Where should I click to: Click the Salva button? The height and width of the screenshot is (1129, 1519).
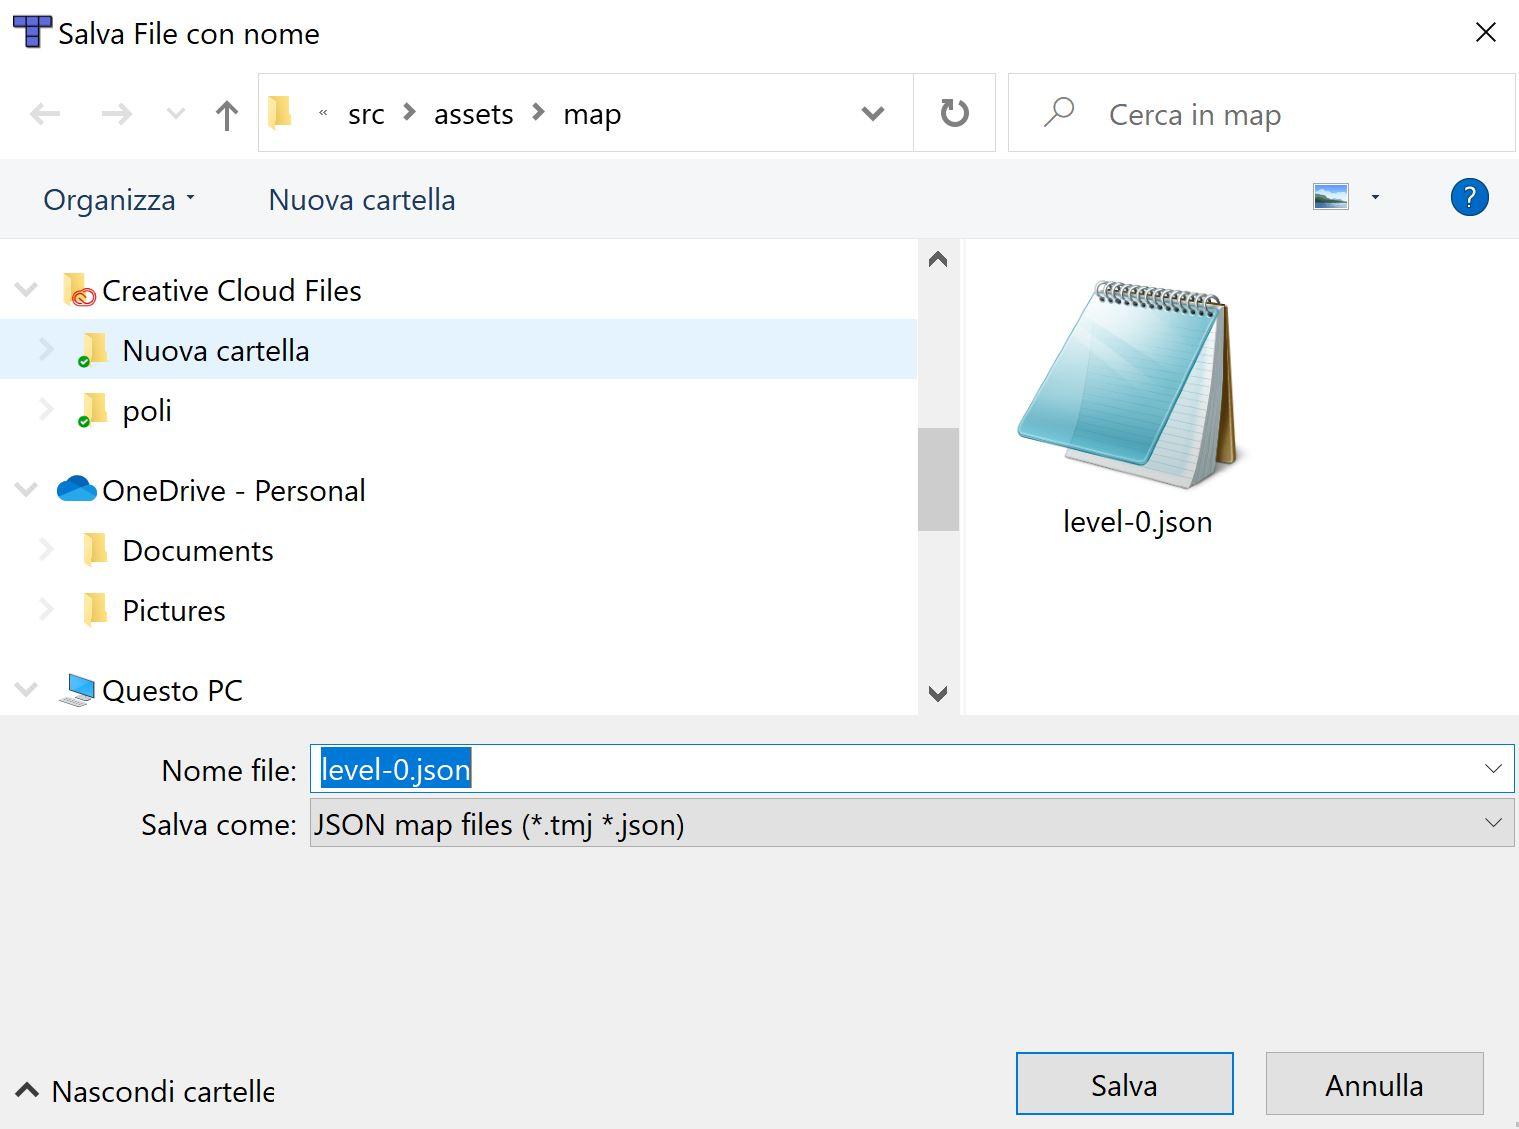click(1124, 1084)
